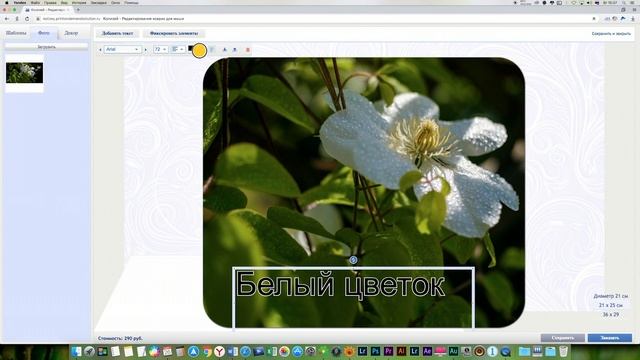The width and height of the screenshot is (640, 360).
Task: Switch to the Шаблоны tab
Action: tap(16, 33)
